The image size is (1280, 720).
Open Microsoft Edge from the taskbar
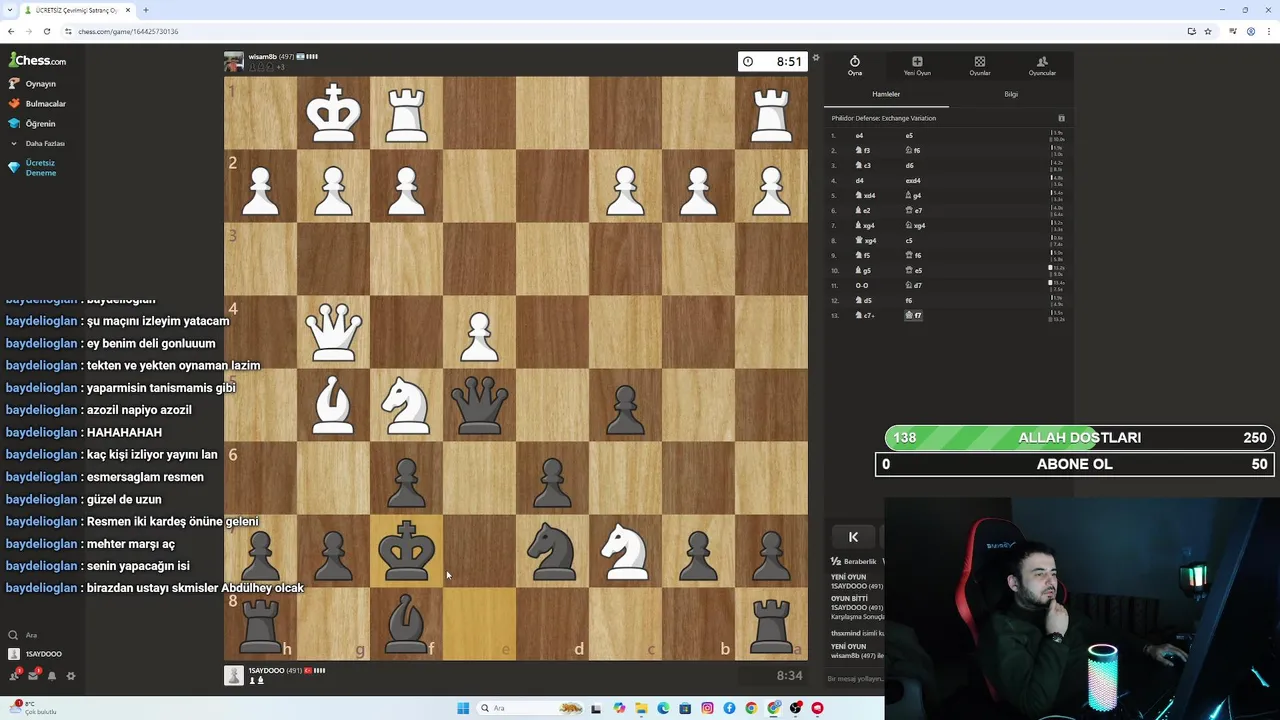tap(663, 708)
